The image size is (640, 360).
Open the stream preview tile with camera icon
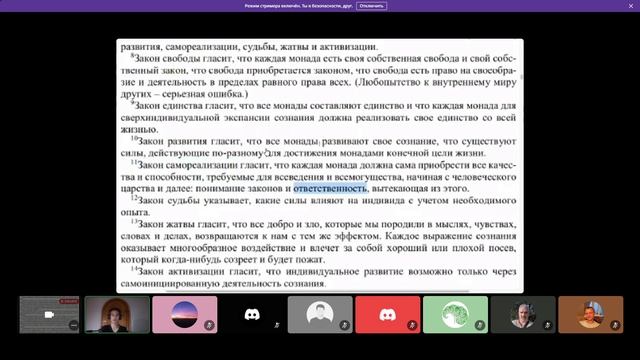coord(49,315)
